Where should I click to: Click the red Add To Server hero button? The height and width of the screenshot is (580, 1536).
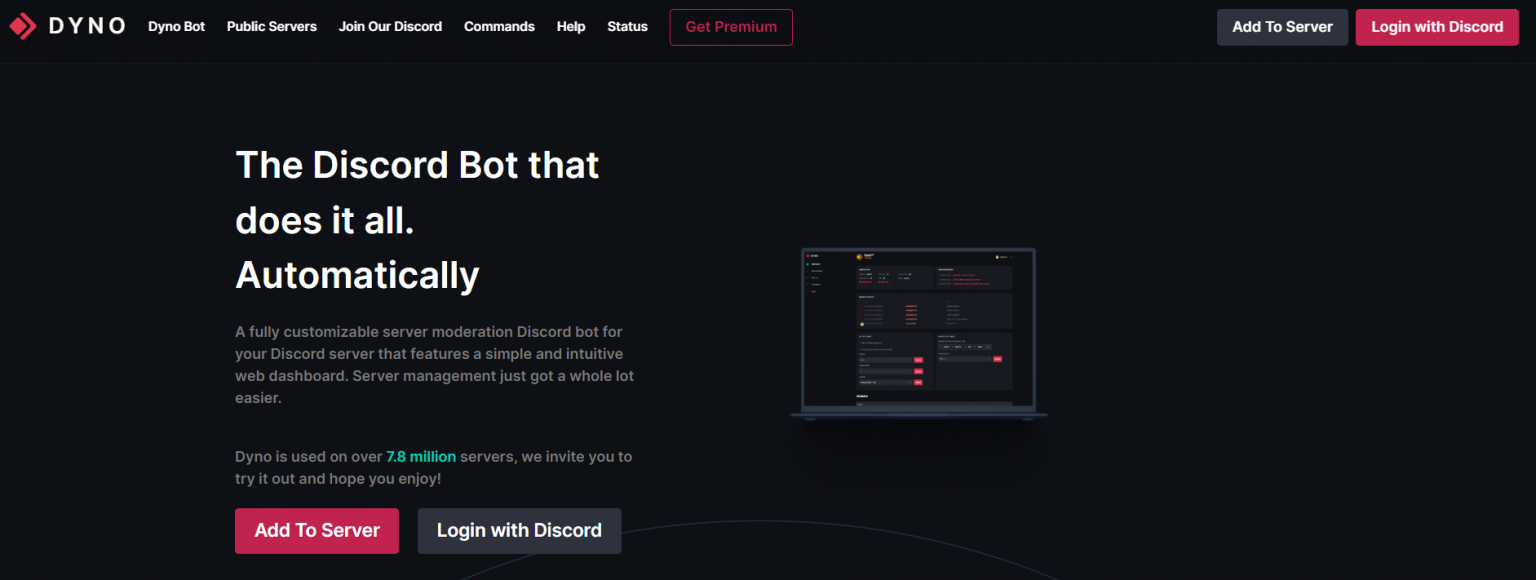(316, 531)
